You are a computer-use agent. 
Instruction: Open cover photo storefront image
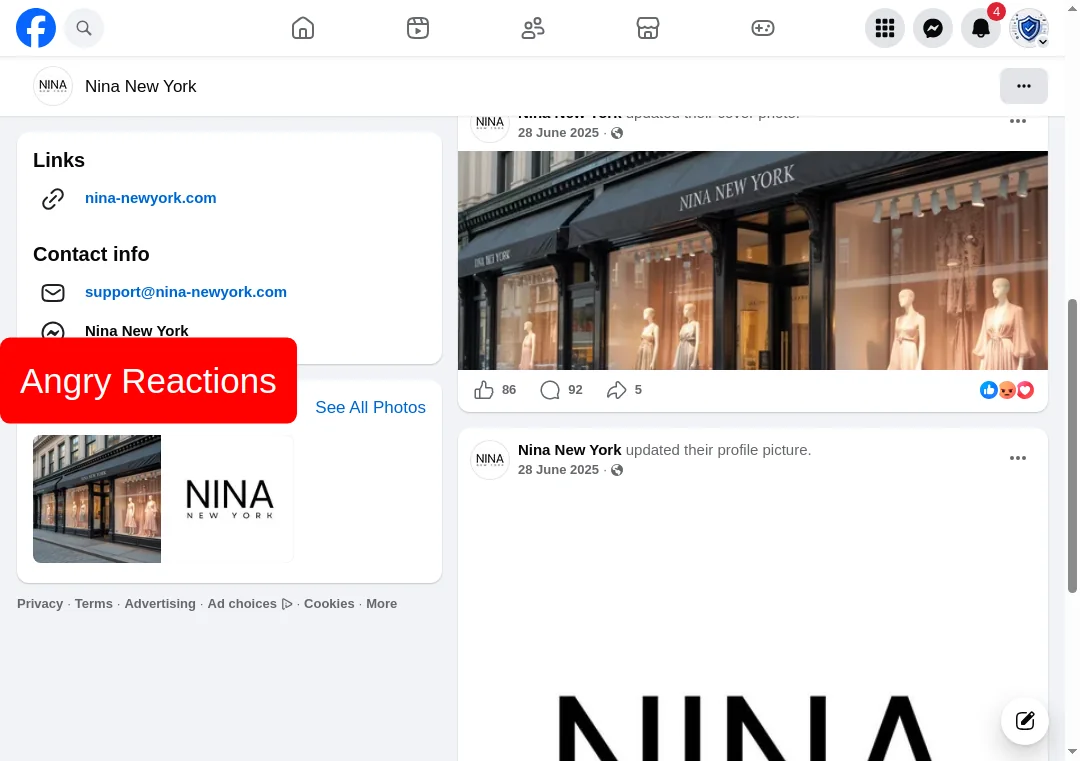coord(753,260)
